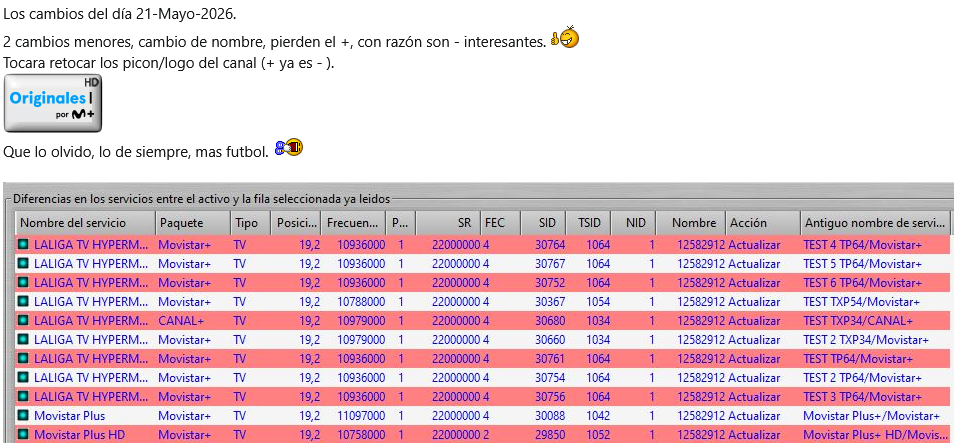This screenshot has height=444, width=955.
Task: Select old name TEST 5 TP64/Movistar+
Action: tap(862, 263)
